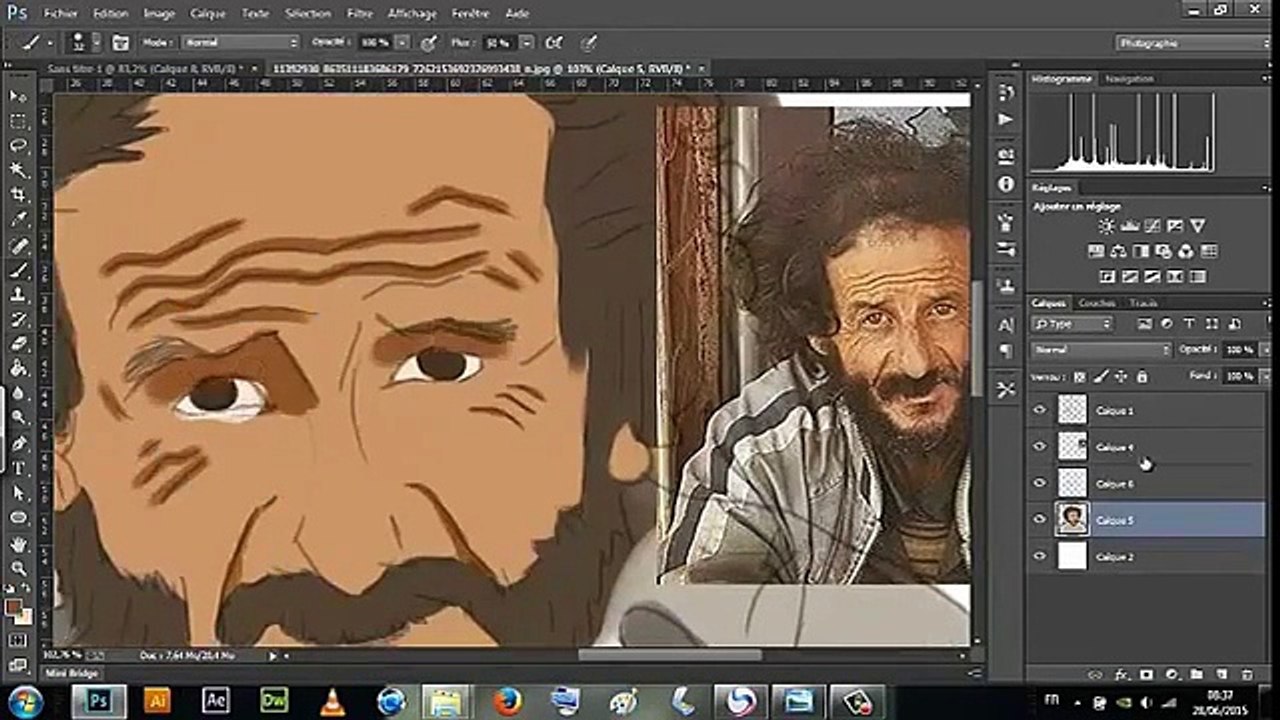Image resolution: width=1280 pixels, height=720 pixels.
Task: Toggle lock all for layer
Action: pyautogui.click(x=1142, y=377)
